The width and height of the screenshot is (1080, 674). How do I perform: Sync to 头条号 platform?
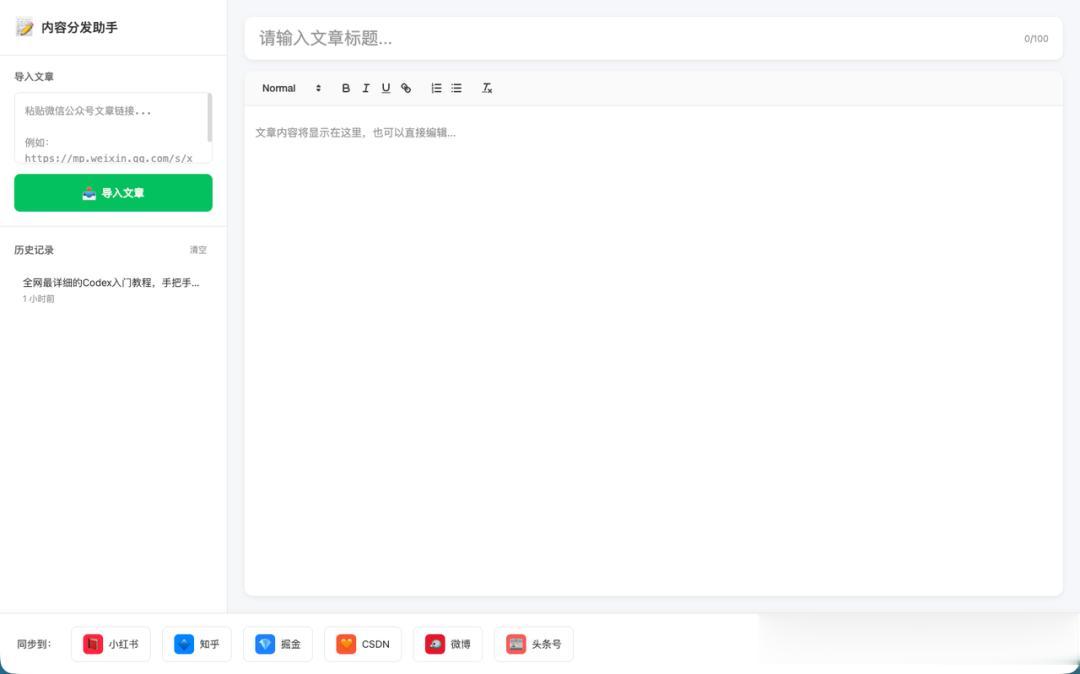coord(534,644)
